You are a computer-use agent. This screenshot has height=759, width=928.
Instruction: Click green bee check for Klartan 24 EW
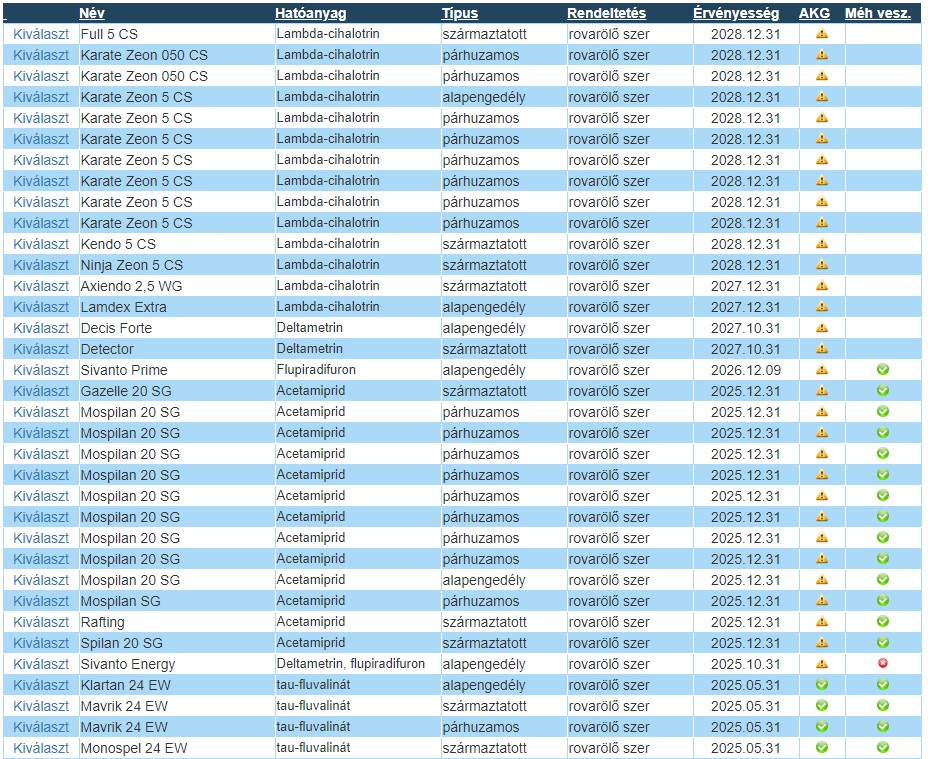coord(882,685)
